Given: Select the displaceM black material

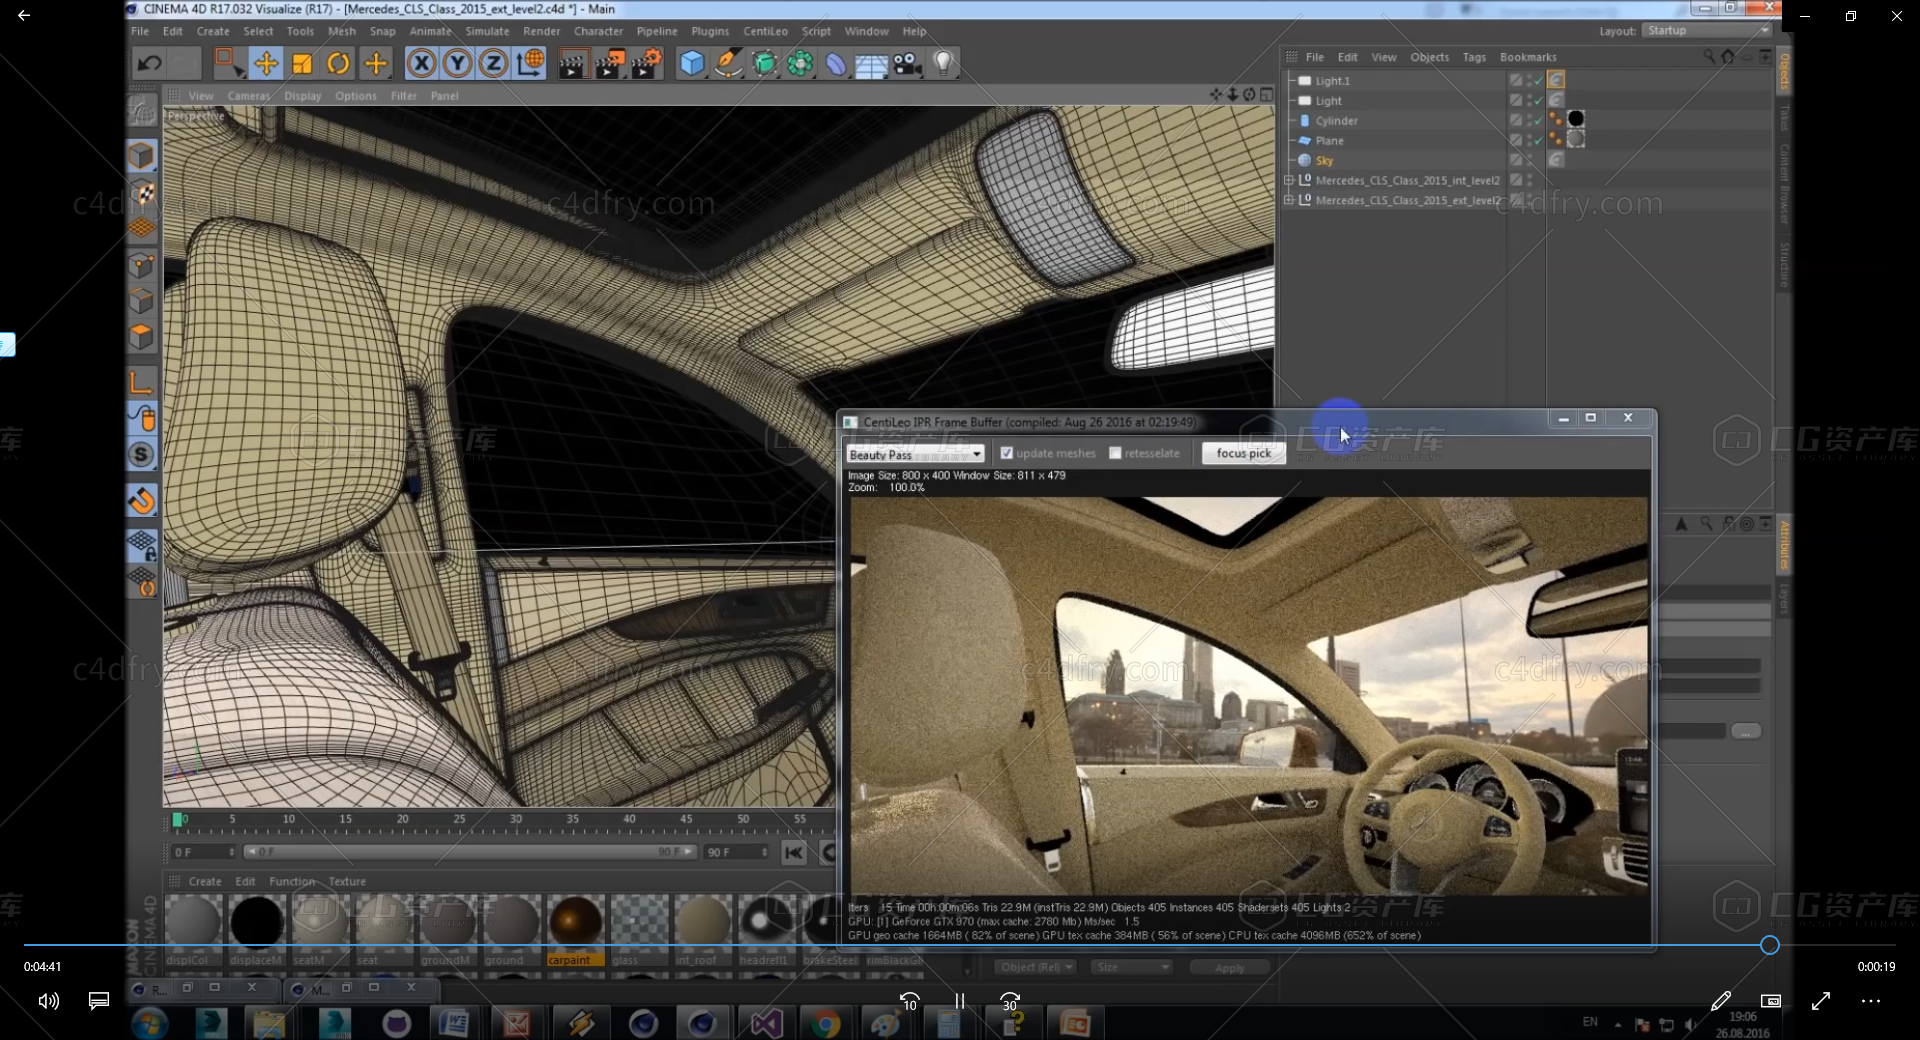Looking at the screenshot, I should click(256, 922).
